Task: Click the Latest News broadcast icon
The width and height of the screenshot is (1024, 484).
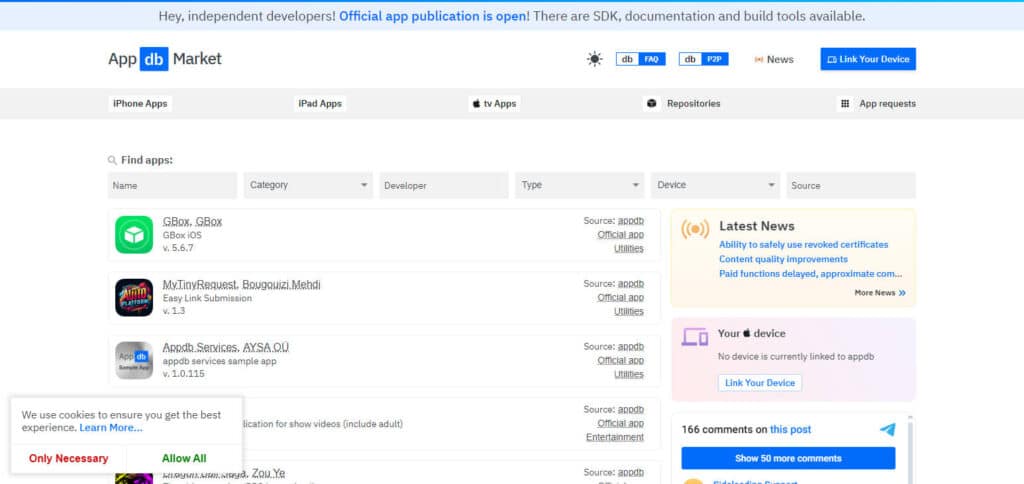Action: click(695, 229)
